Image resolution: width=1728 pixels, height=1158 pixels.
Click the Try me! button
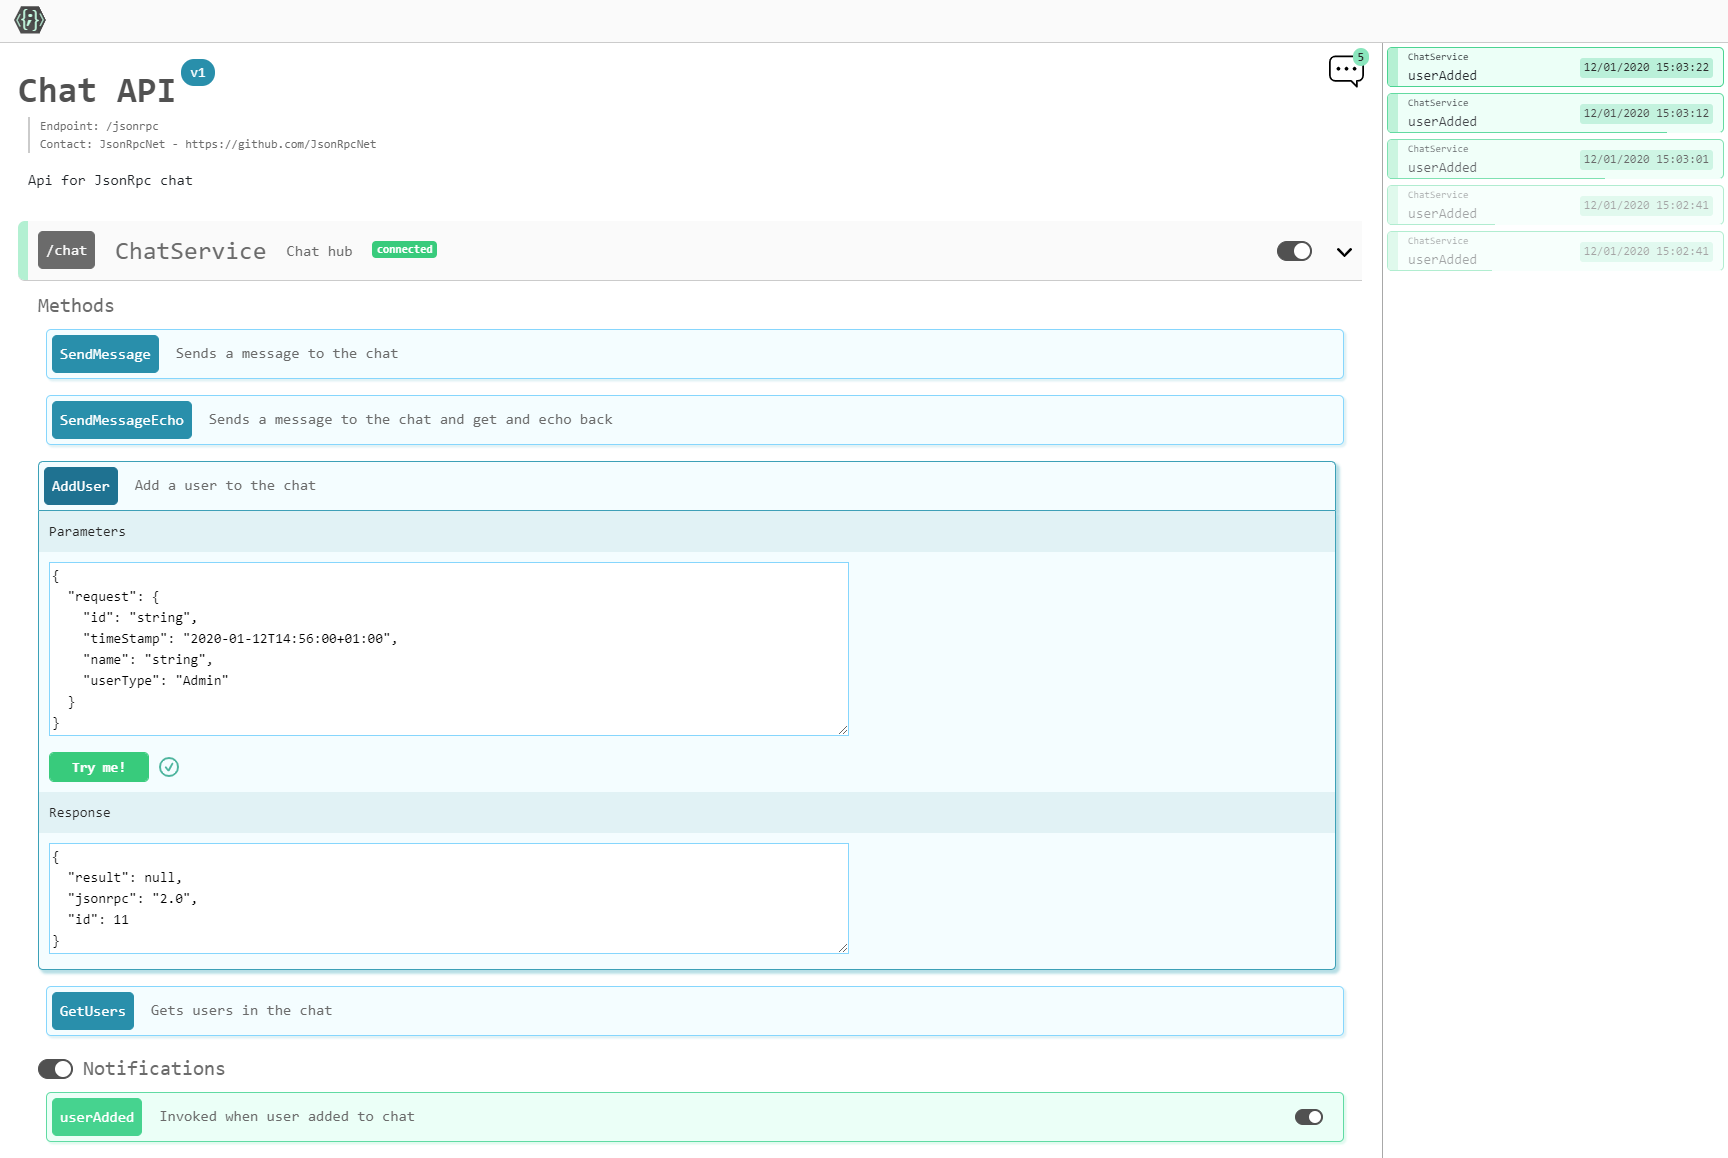click(x=99, y=767)
